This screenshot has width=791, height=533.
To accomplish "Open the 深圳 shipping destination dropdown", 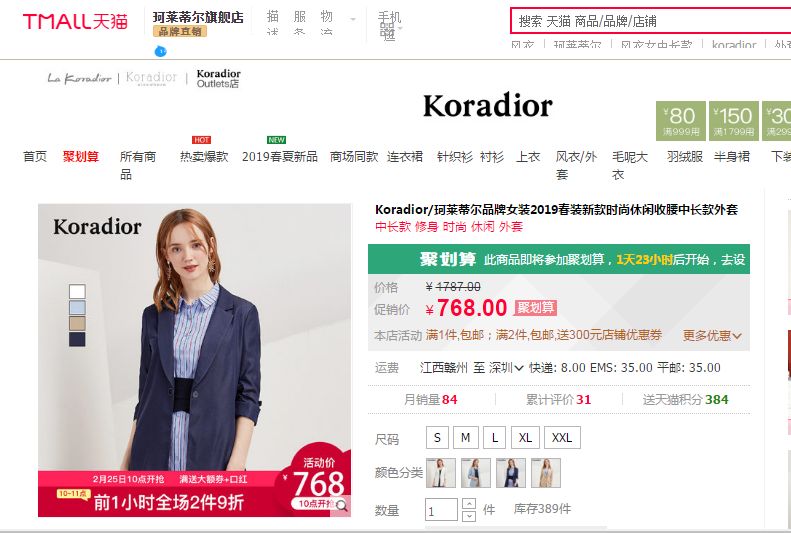I will (506, 368).
